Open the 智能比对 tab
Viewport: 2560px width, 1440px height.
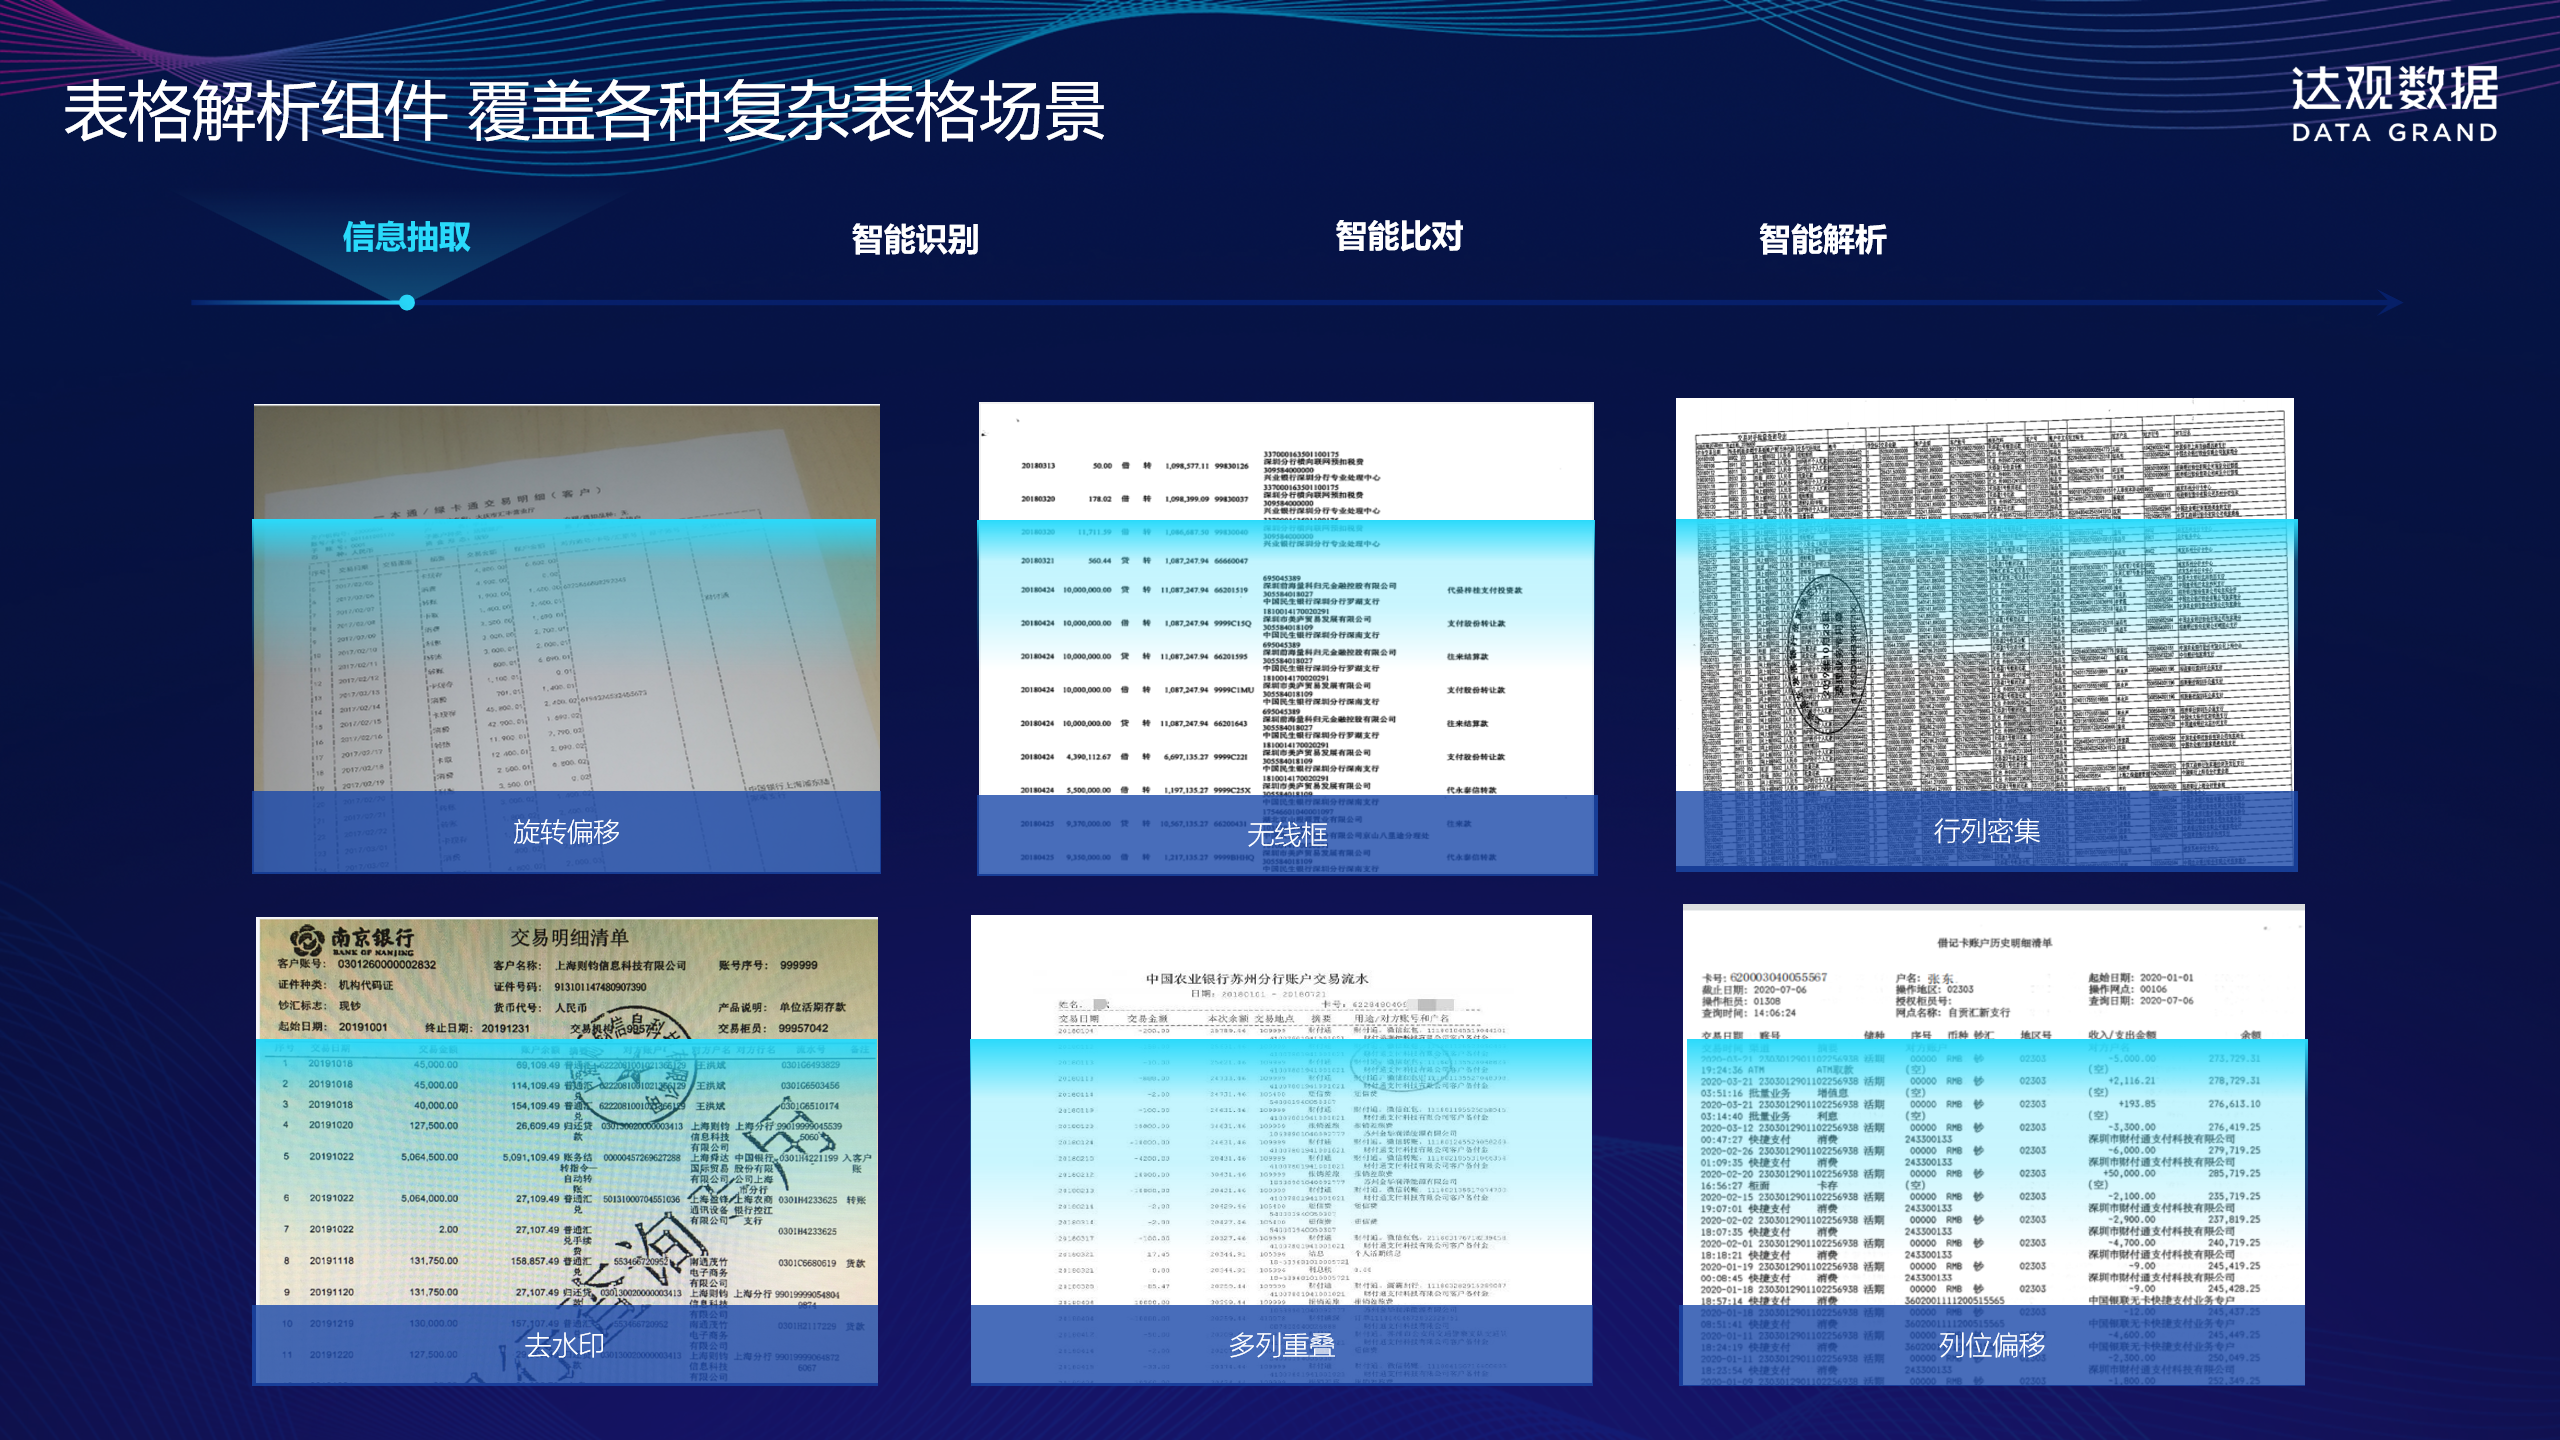(1398, 237)
